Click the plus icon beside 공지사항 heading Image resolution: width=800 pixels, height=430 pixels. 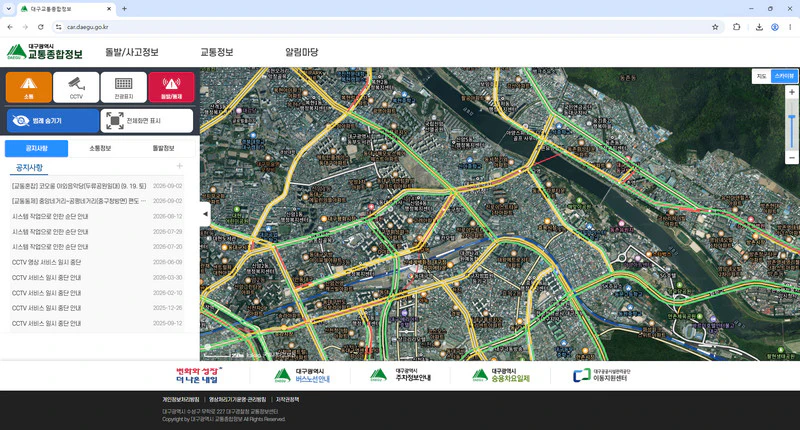tap(180, 166)
